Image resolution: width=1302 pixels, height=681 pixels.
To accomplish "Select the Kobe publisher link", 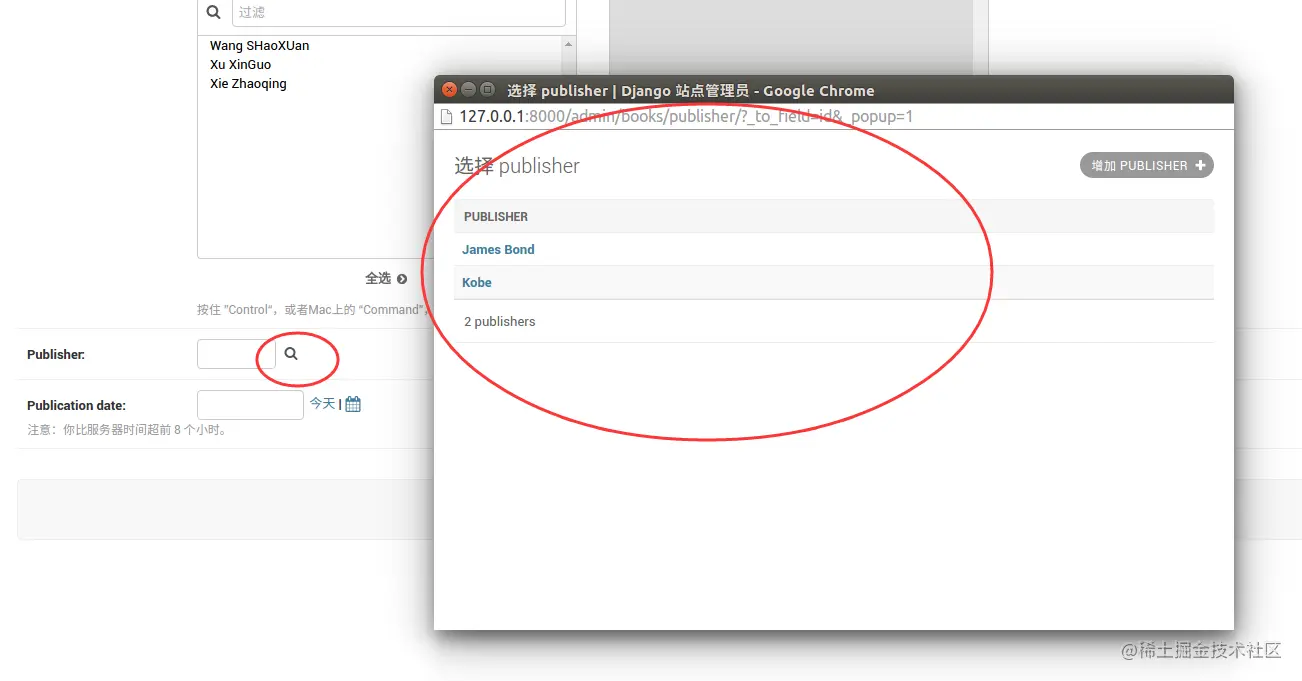I will 477,282.
